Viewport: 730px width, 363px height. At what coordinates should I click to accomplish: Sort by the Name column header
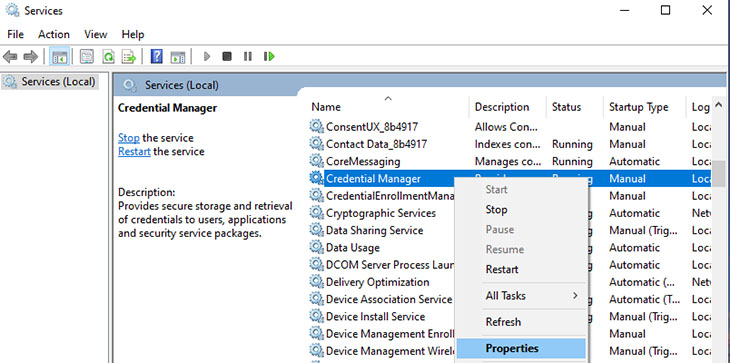(389, 107)
